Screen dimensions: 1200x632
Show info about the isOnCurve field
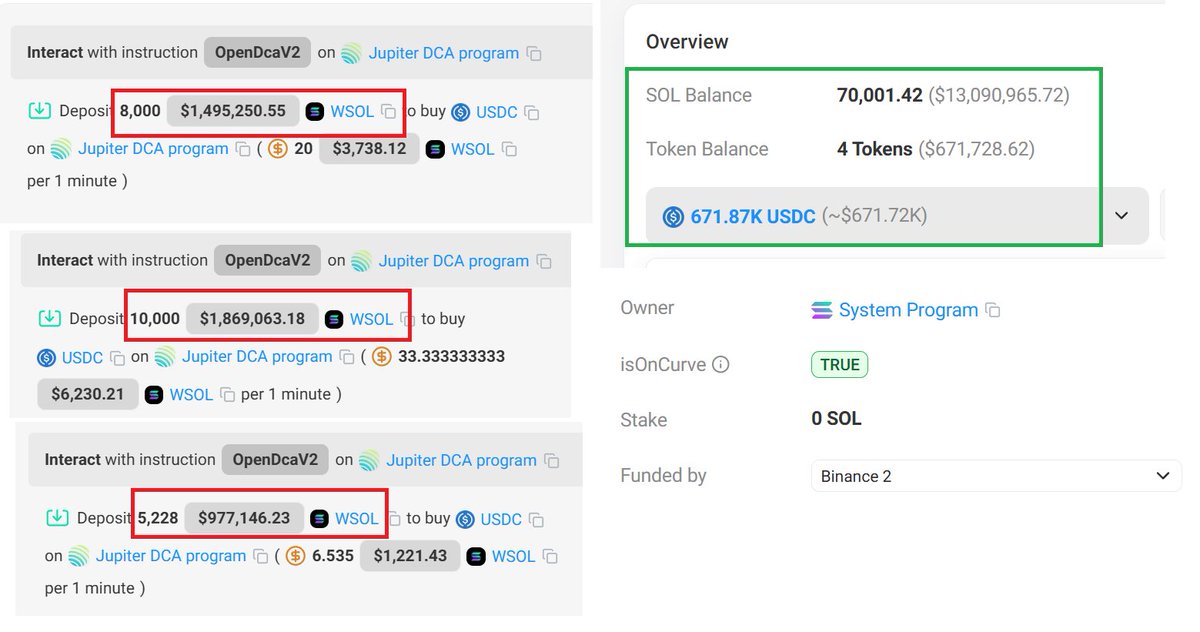coord(720,365)
